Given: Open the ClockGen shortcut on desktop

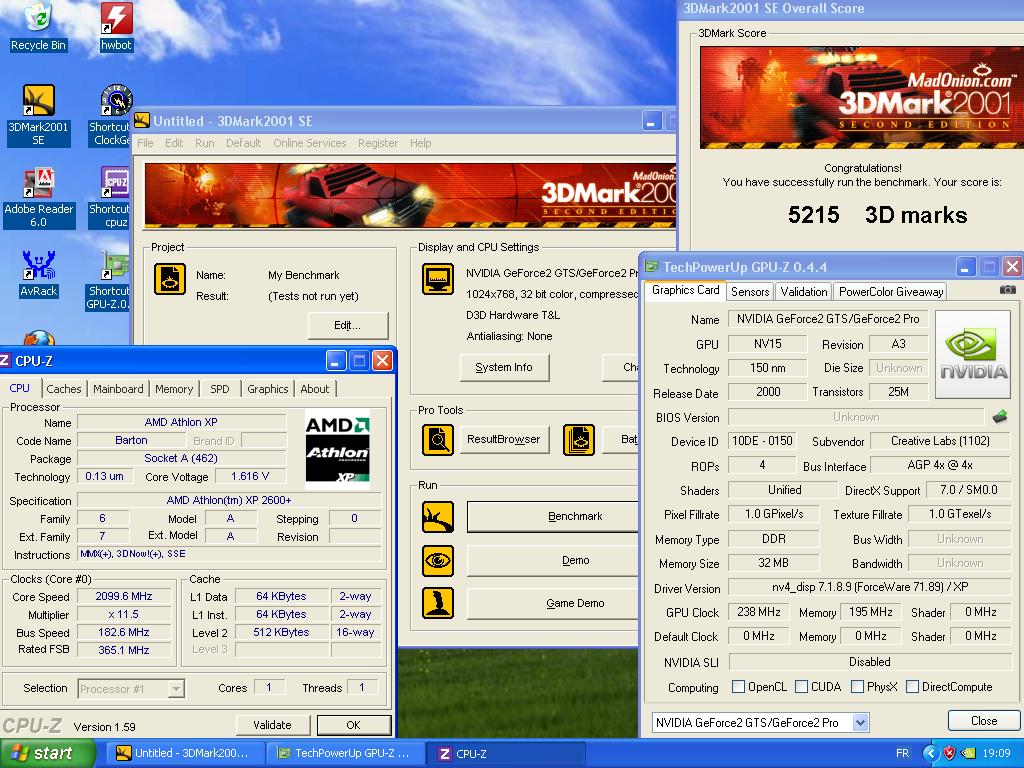Looking at the screenshot, I should [x=112, y=114].
